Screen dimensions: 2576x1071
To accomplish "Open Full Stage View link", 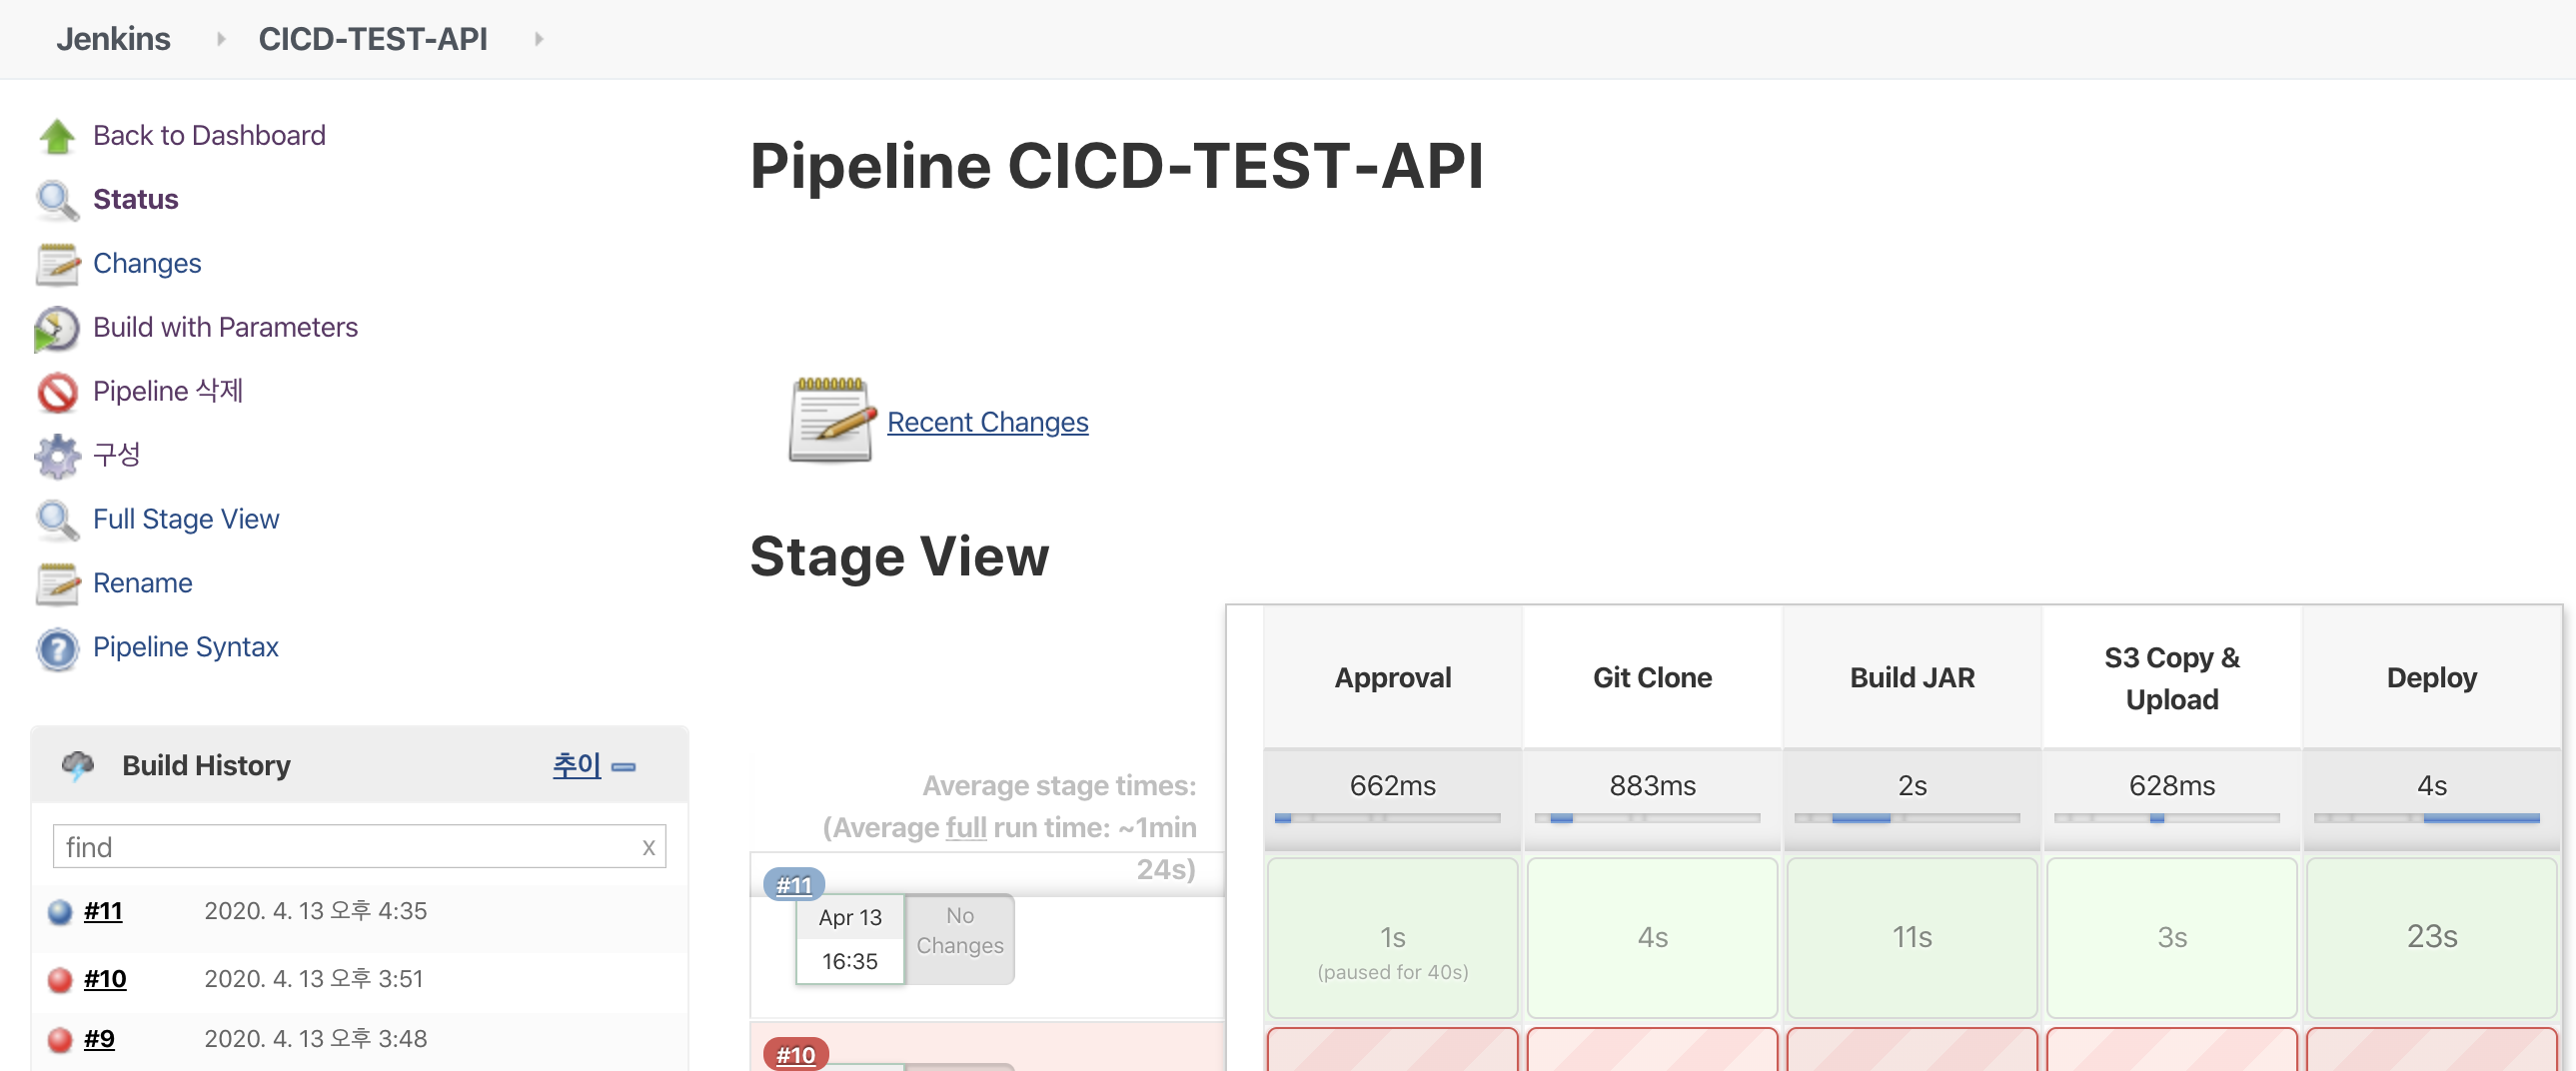I will [x=186, y=519].
